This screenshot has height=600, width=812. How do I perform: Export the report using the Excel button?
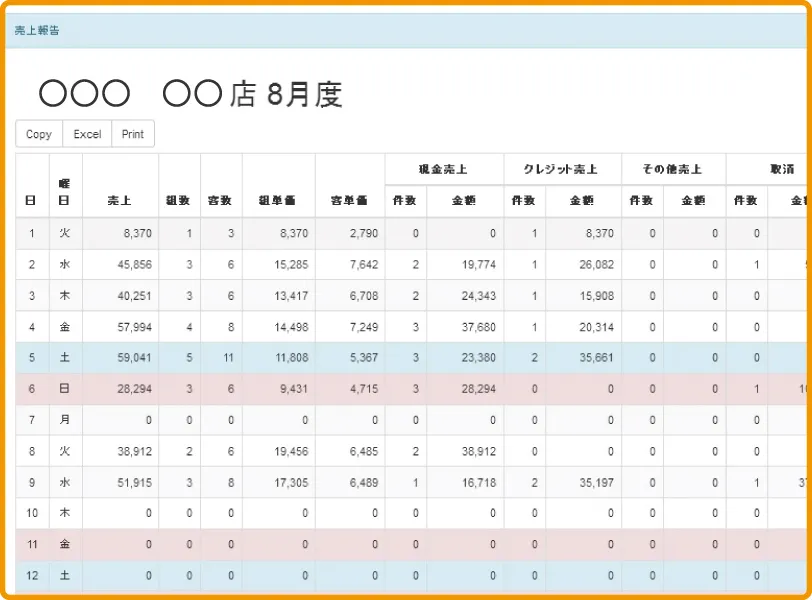87,133
